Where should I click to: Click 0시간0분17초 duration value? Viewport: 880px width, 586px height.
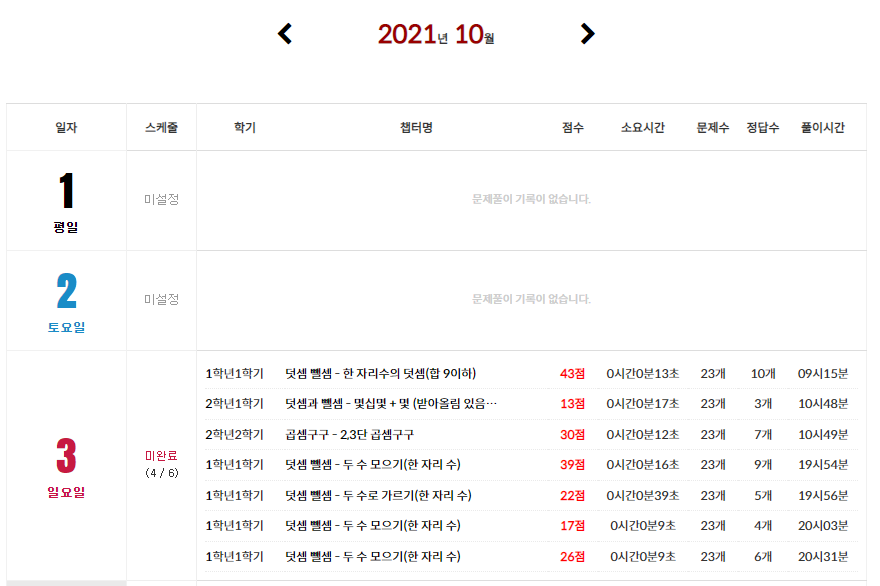pyautogui.click(x=643, y=404)
